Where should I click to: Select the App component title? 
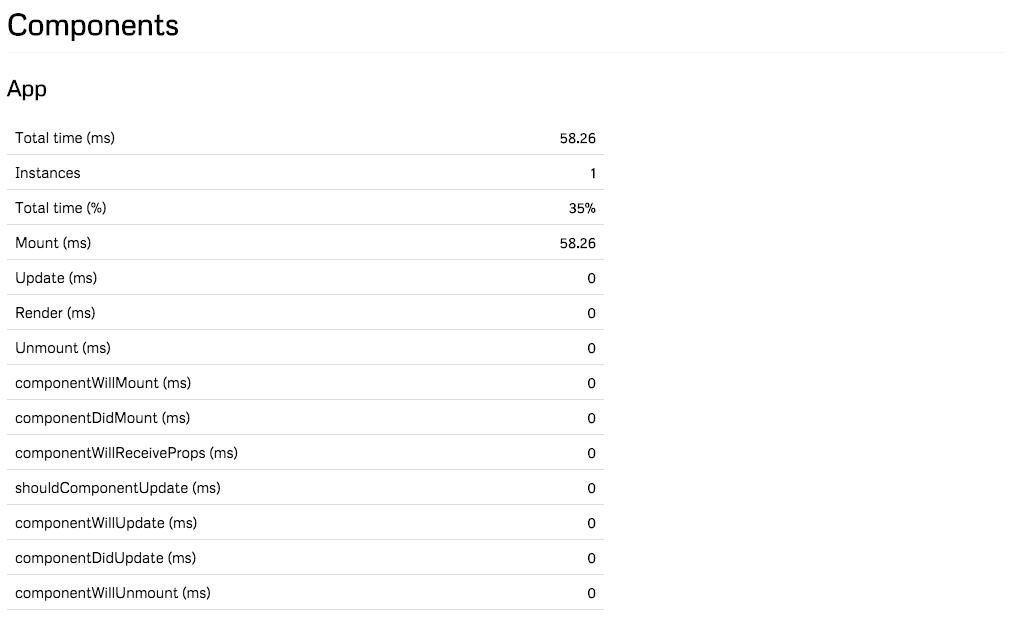27,89
